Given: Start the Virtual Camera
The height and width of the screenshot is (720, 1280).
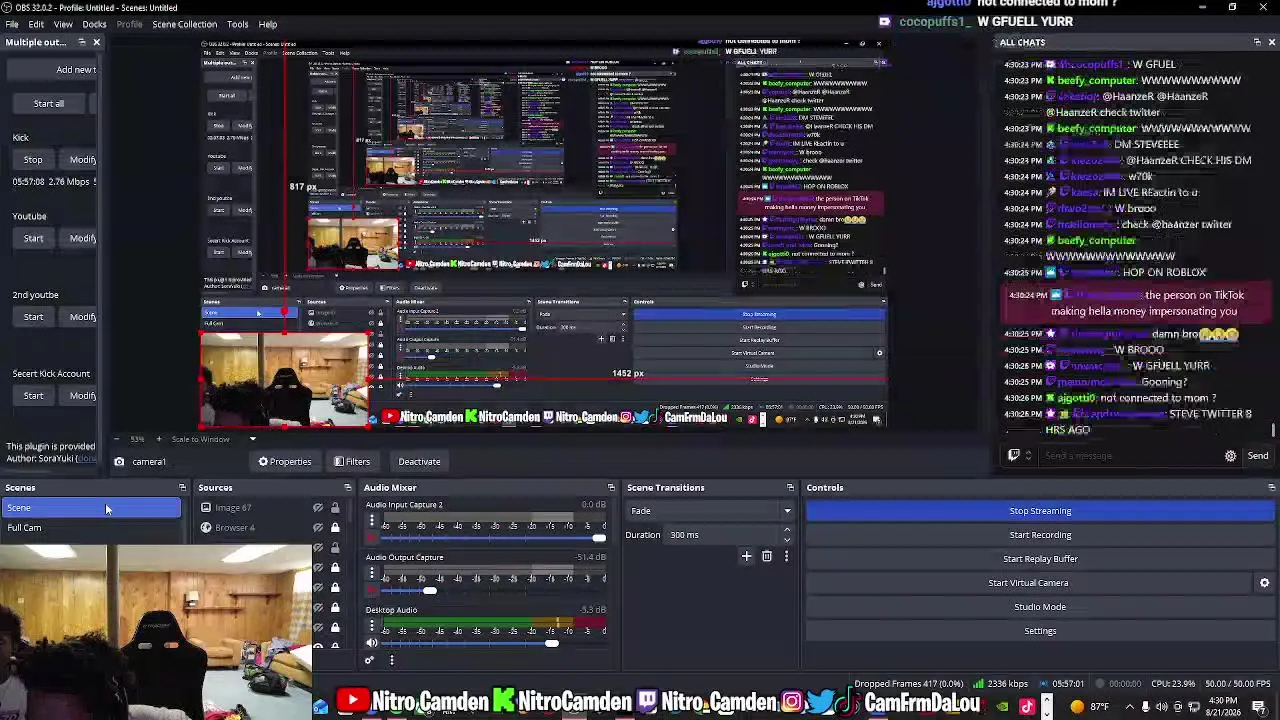Looking at the screenshot, I should [1028, 583].
